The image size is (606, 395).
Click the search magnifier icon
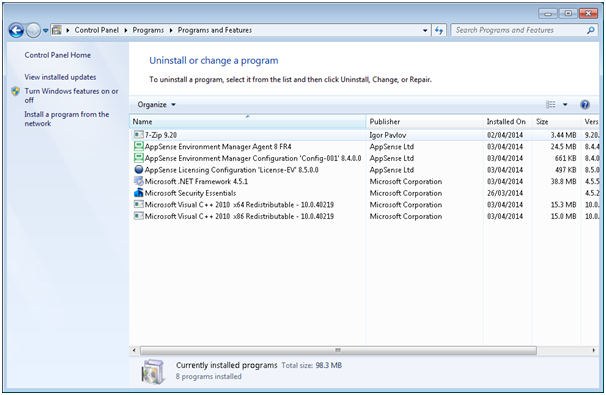pyautogui.click(x=590, y=30)
